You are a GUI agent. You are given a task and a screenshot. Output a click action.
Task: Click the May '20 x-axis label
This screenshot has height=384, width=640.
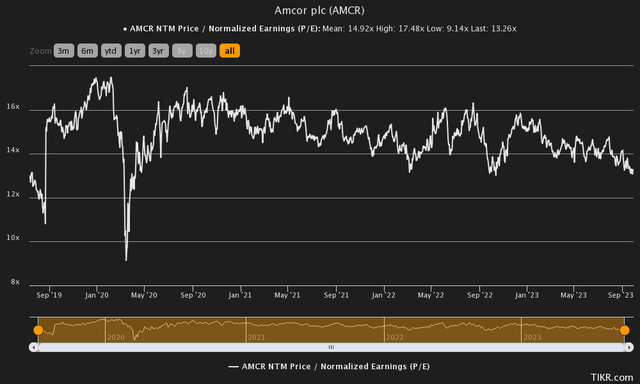pos(144,295)
